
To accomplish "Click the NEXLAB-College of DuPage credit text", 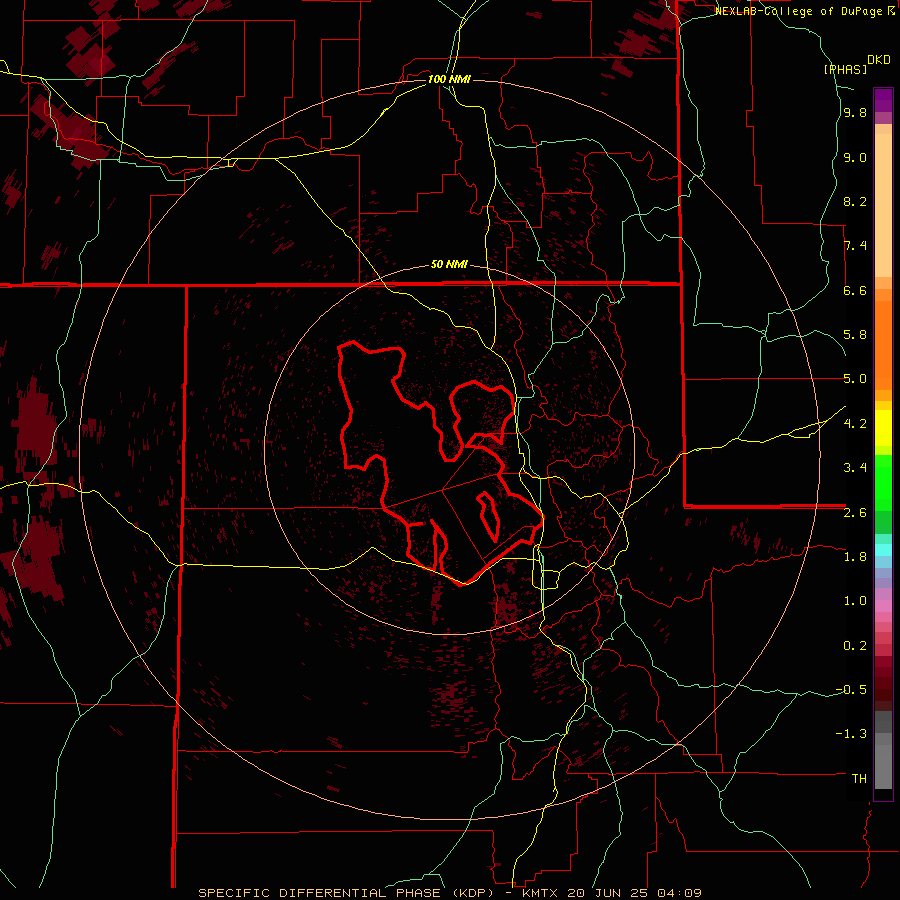I will [800, 11].
